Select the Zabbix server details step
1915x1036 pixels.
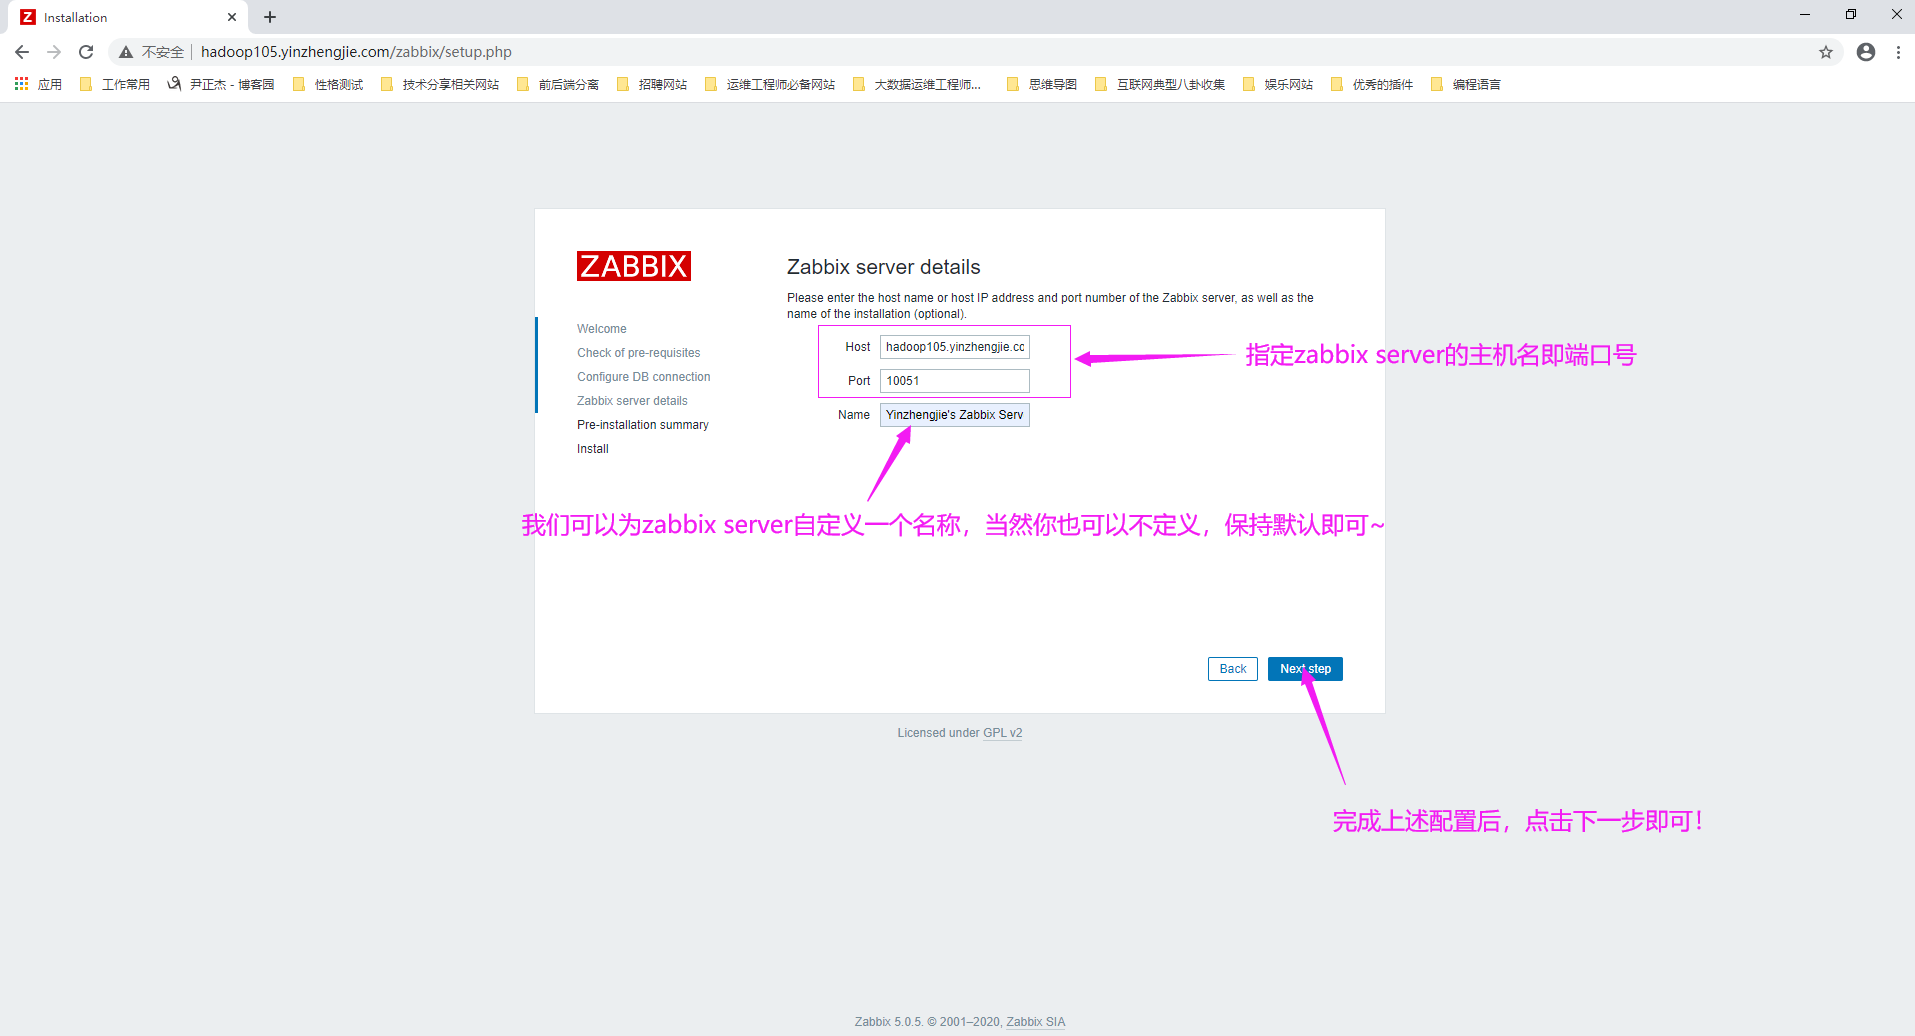tap(632, 401)
